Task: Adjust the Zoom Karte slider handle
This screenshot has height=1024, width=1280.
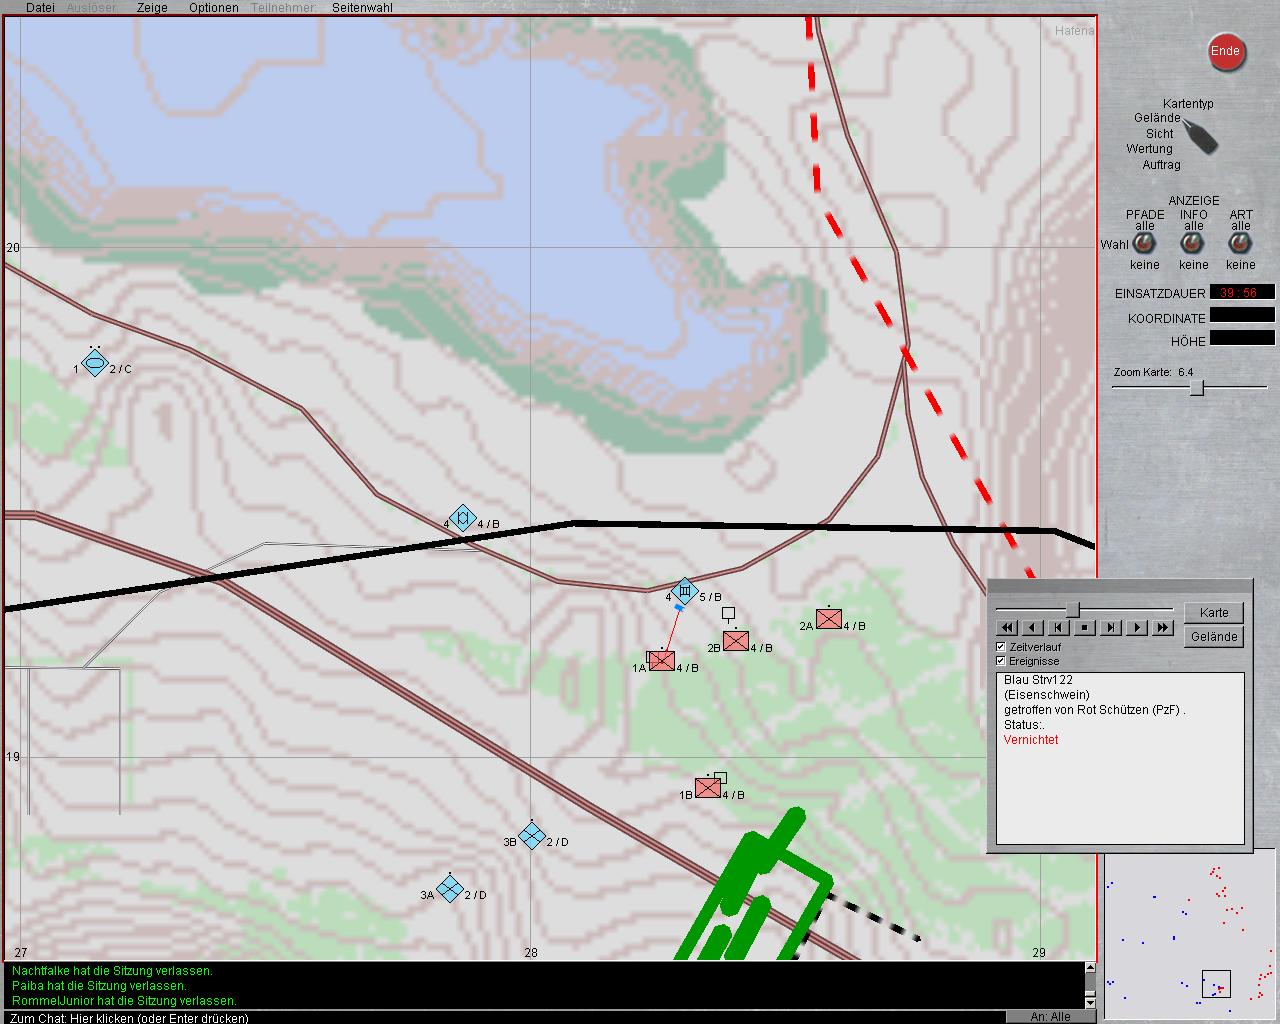Action: [x=1196, y=388]
